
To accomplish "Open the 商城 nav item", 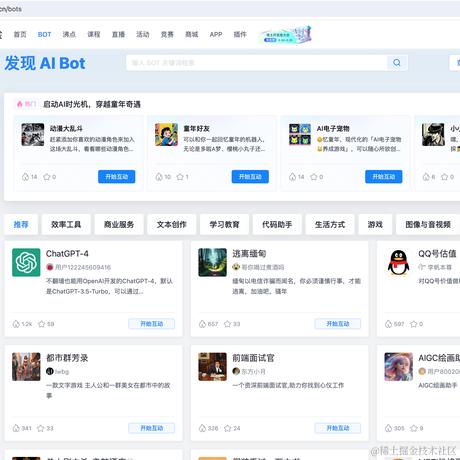I will pyautogui.click(x=192, y=34).
